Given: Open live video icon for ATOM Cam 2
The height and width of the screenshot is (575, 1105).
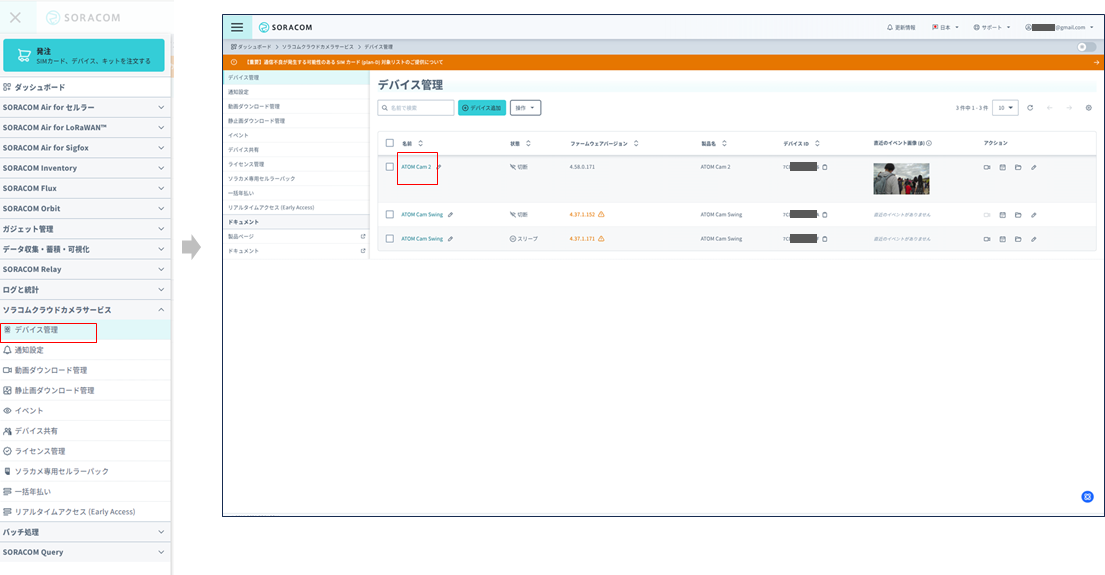Looking at the screenshot, I should [987, 168].
